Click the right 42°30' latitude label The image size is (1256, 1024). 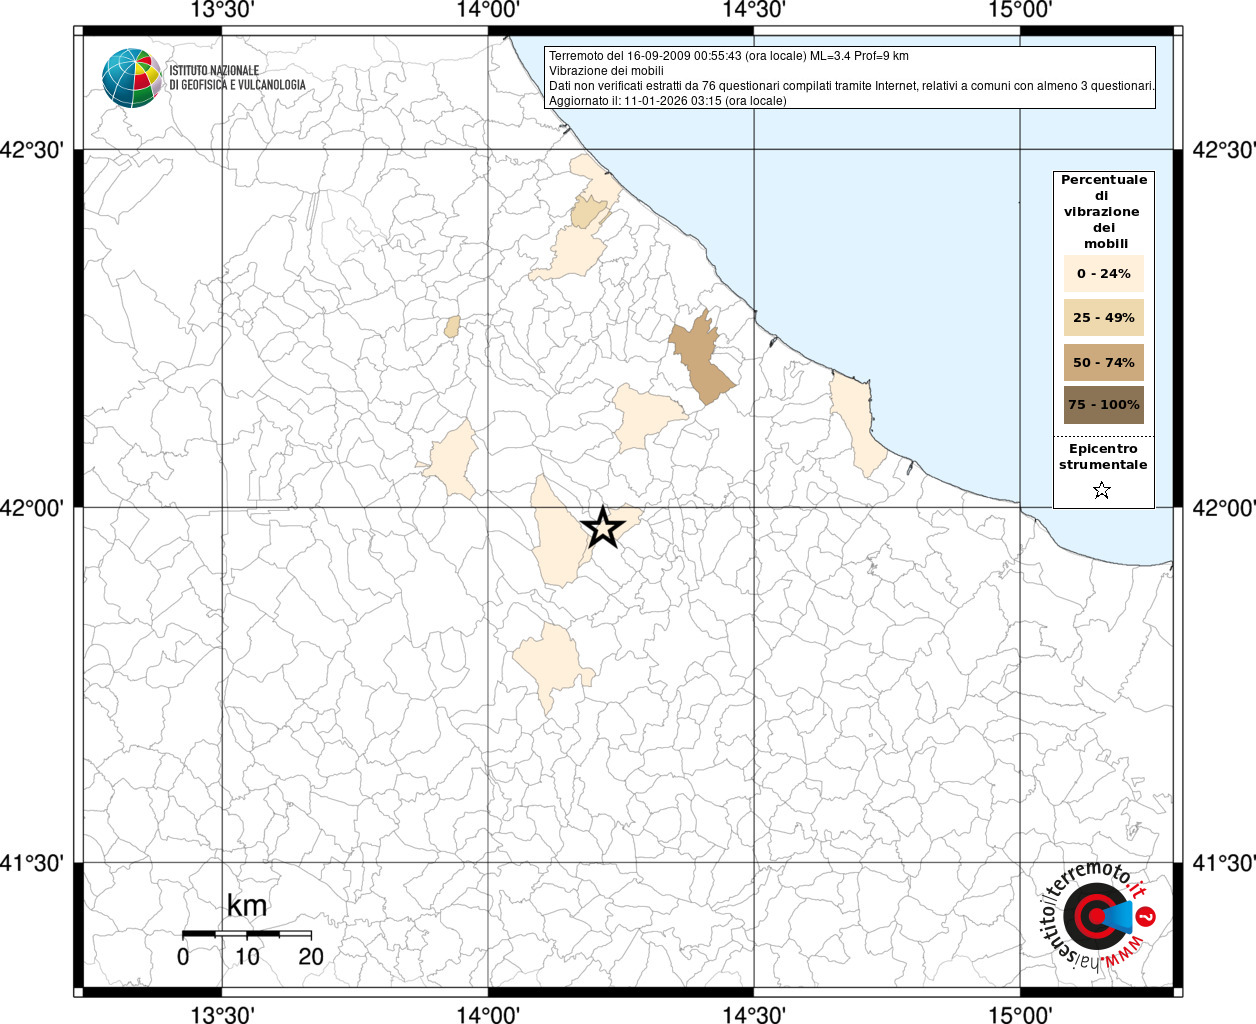click(1224, 150)
